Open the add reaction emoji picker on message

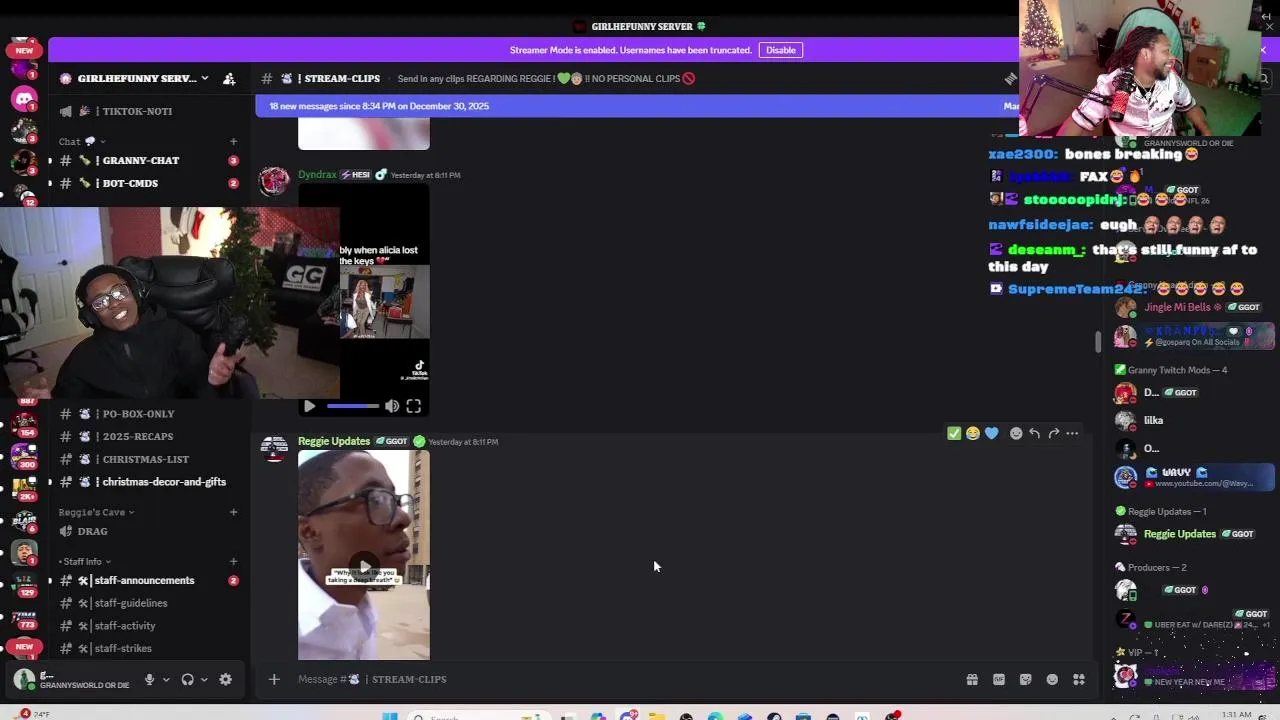(x=1016, y=433)
